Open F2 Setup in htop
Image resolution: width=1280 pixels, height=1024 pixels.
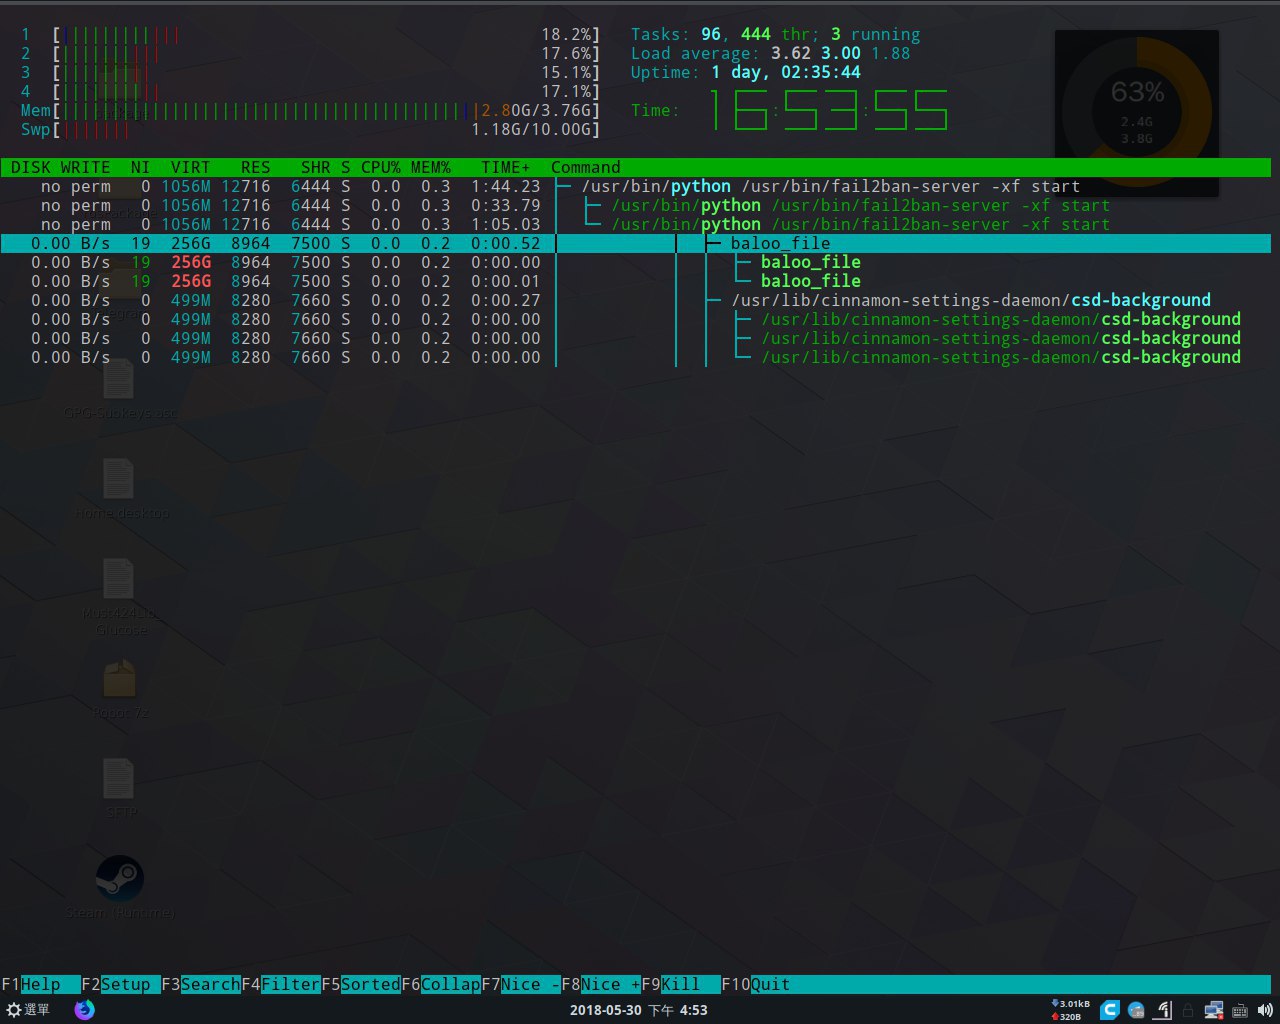pyautogui.click(x=121, y=984)
